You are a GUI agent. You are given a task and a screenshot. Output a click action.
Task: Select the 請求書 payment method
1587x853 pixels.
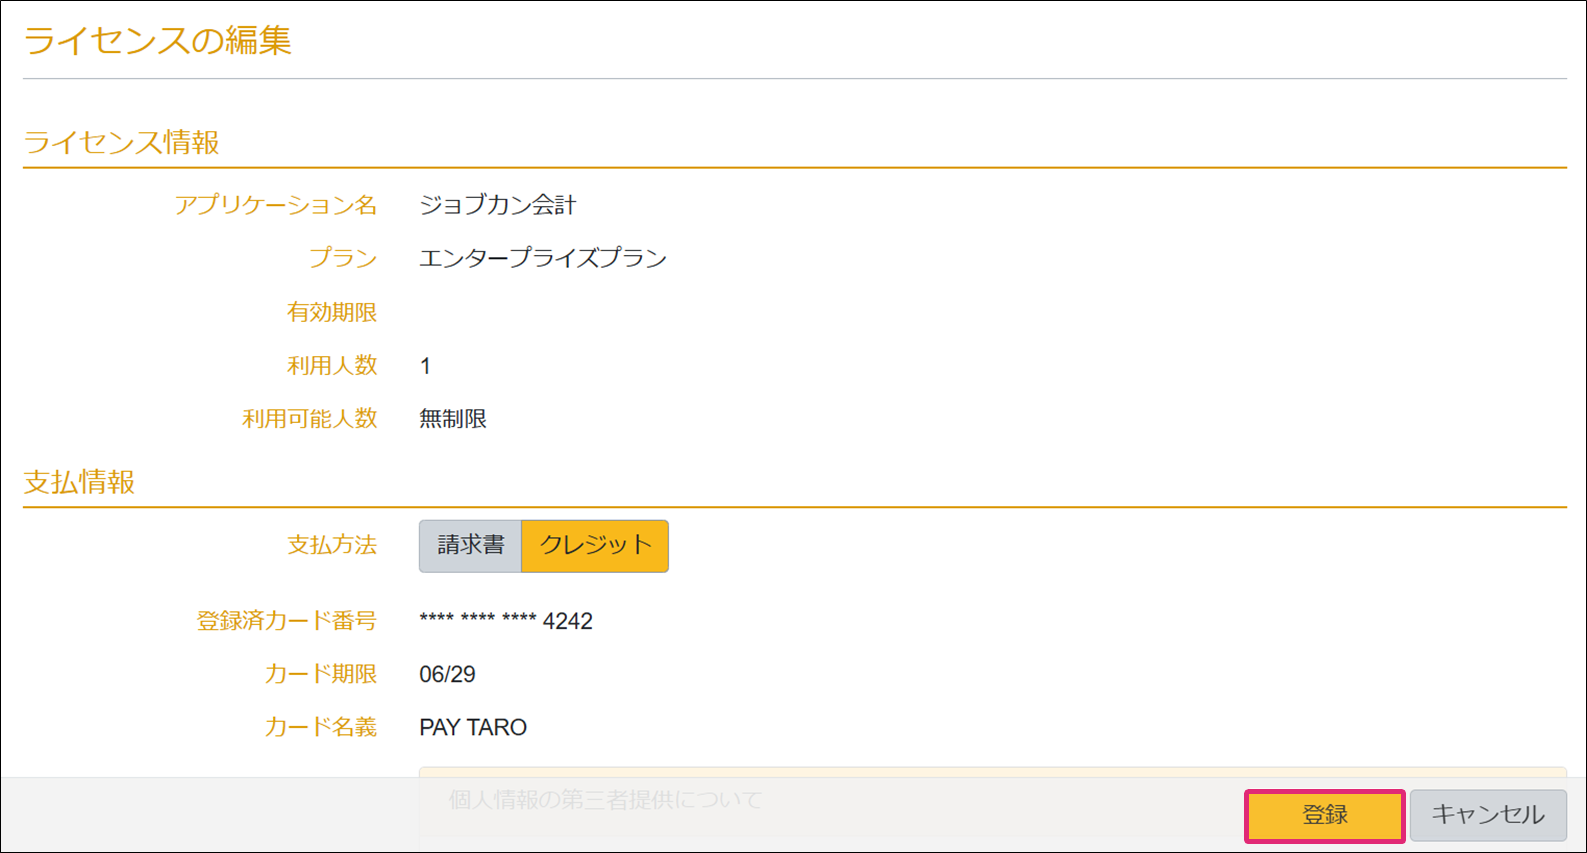pyautogui.click(x=470, y=546)
